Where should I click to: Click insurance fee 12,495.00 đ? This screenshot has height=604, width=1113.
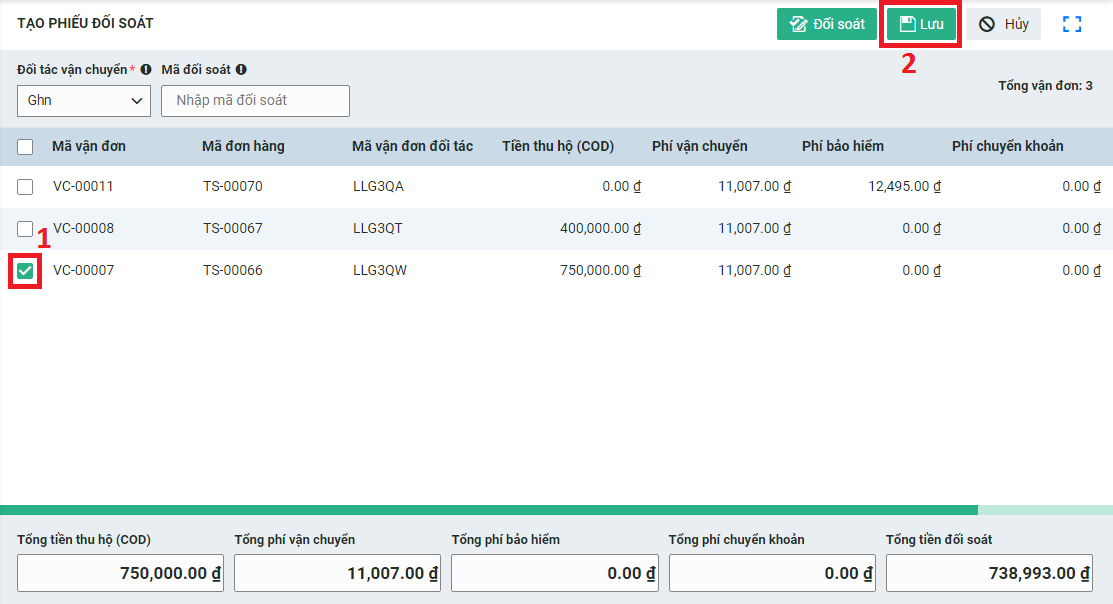[x=904, y=186]
